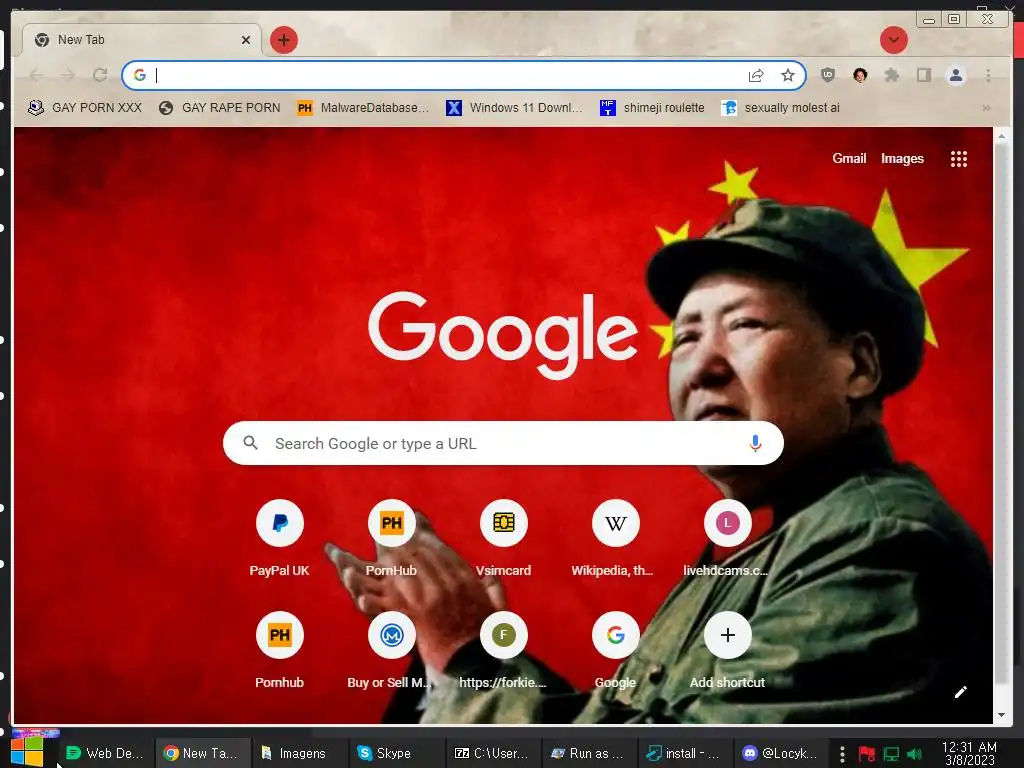This screenshot has height=768, width=1024.
Task: Open the PayPal UK shortcut
Action: [x=280, y=539]
